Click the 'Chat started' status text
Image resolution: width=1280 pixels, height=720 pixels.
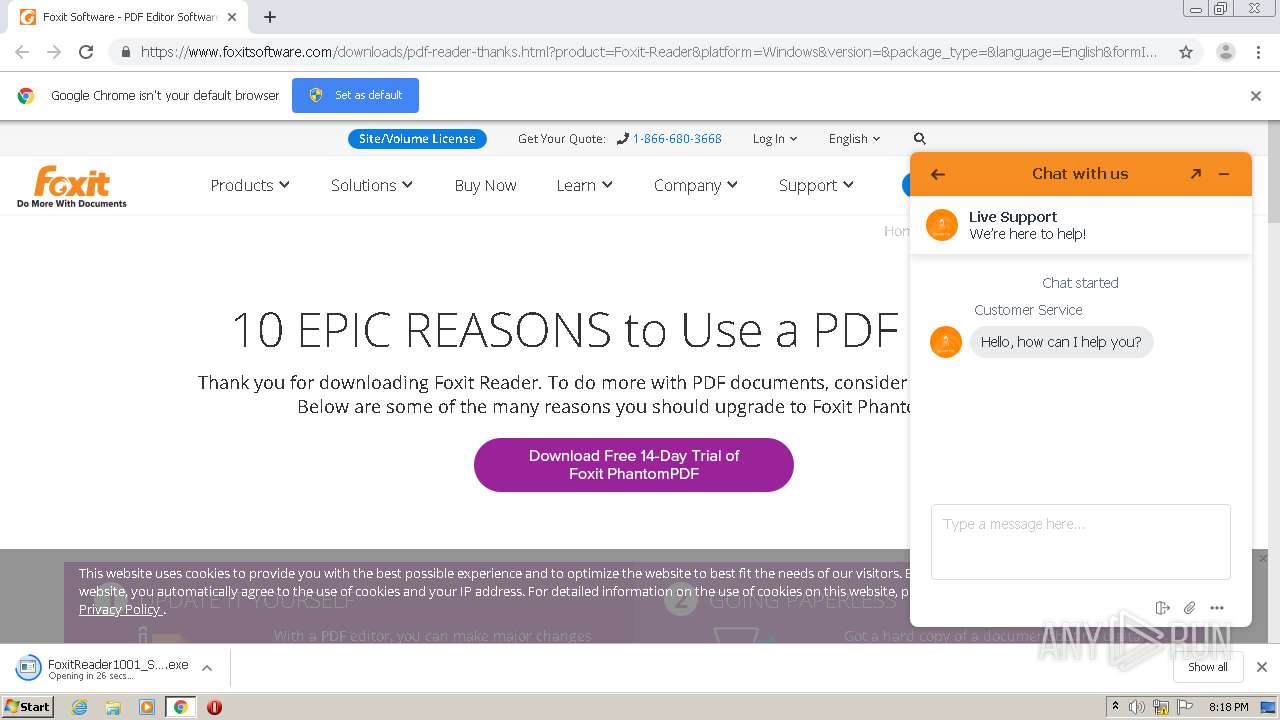tap(1080, 283)
